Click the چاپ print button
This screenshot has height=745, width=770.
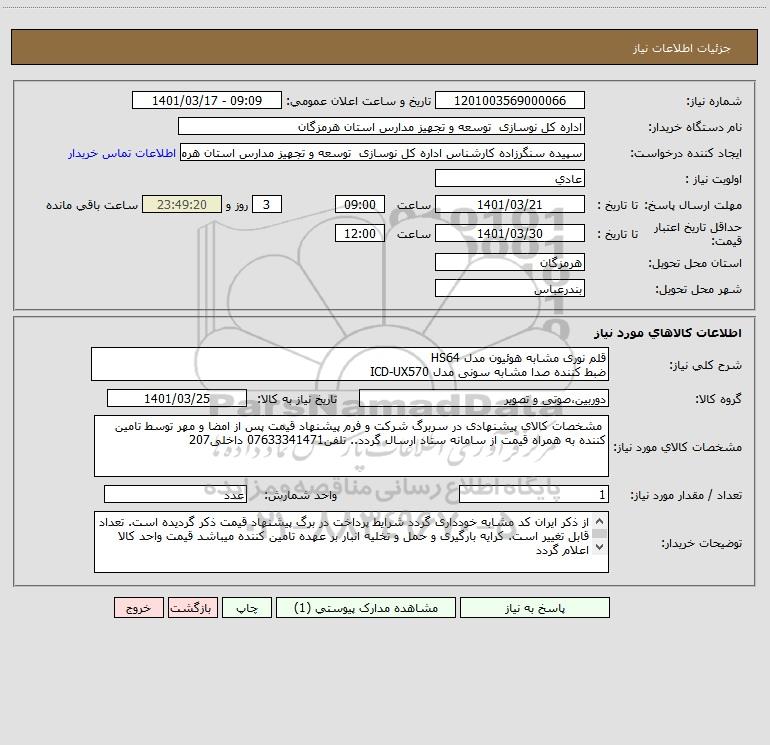(247, 608)
